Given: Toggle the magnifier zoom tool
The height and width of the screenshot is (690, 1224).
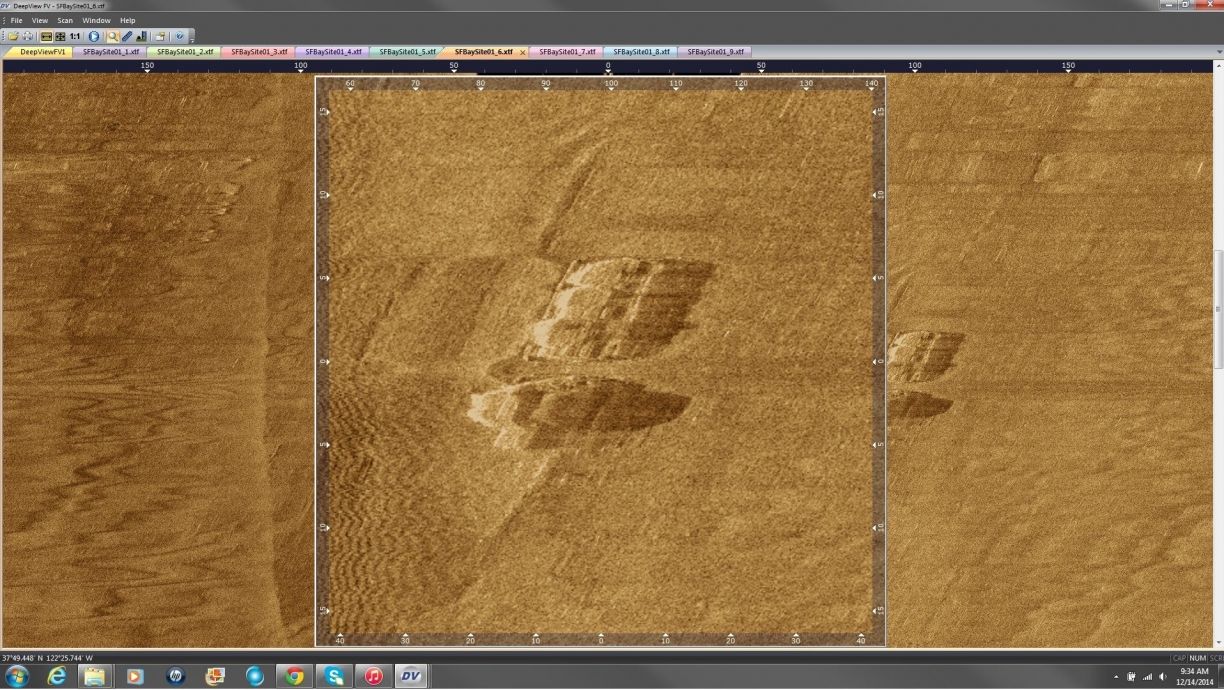Looking at the screenshot, I should (x=113, y=36).
